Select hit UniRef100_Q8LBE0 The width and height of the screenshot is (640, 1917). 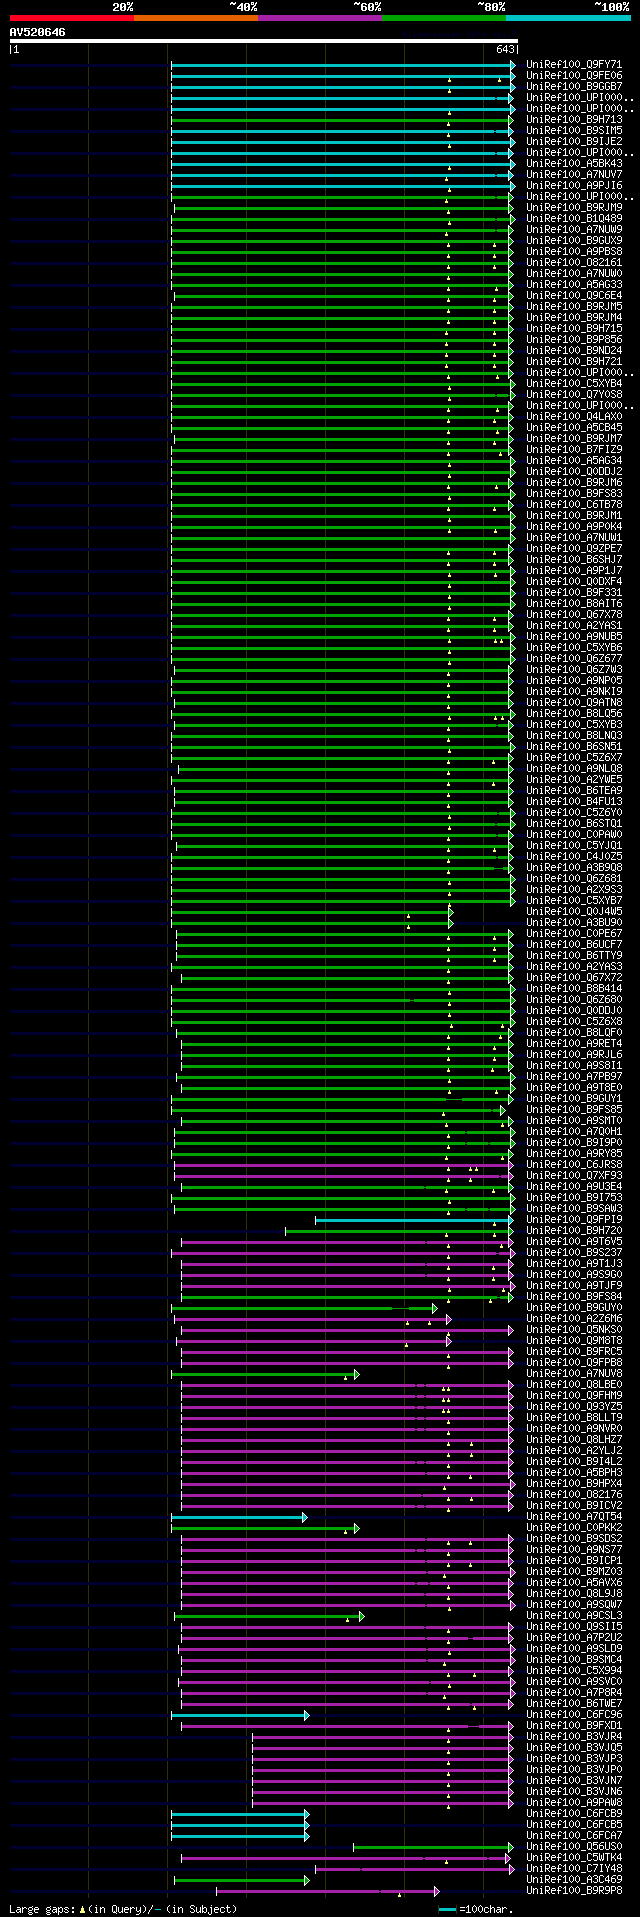click(x=574, y=1385)
